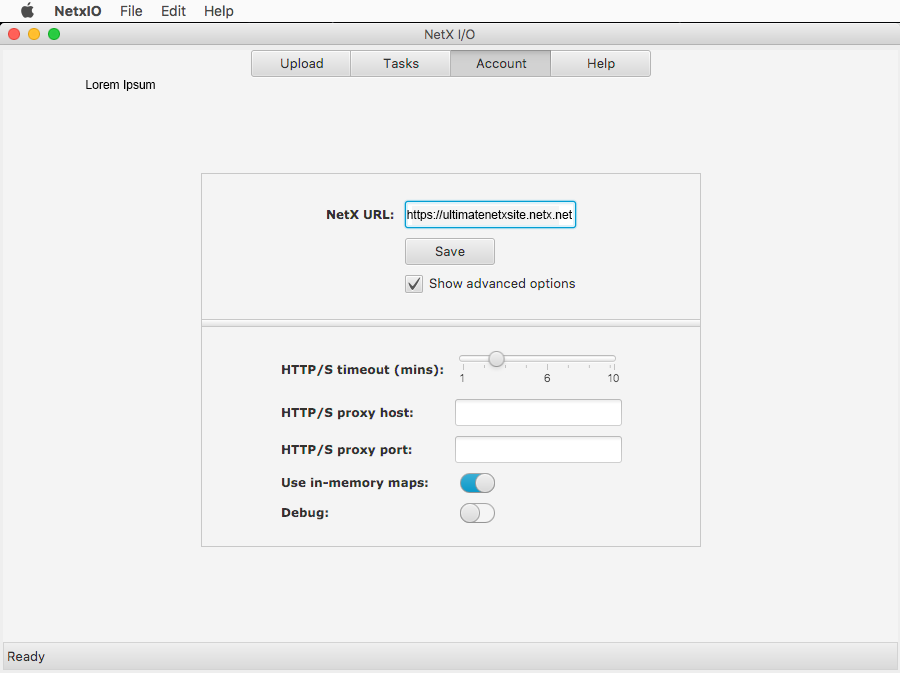Enable the Debug switch
900x673 pixels.
477,513
